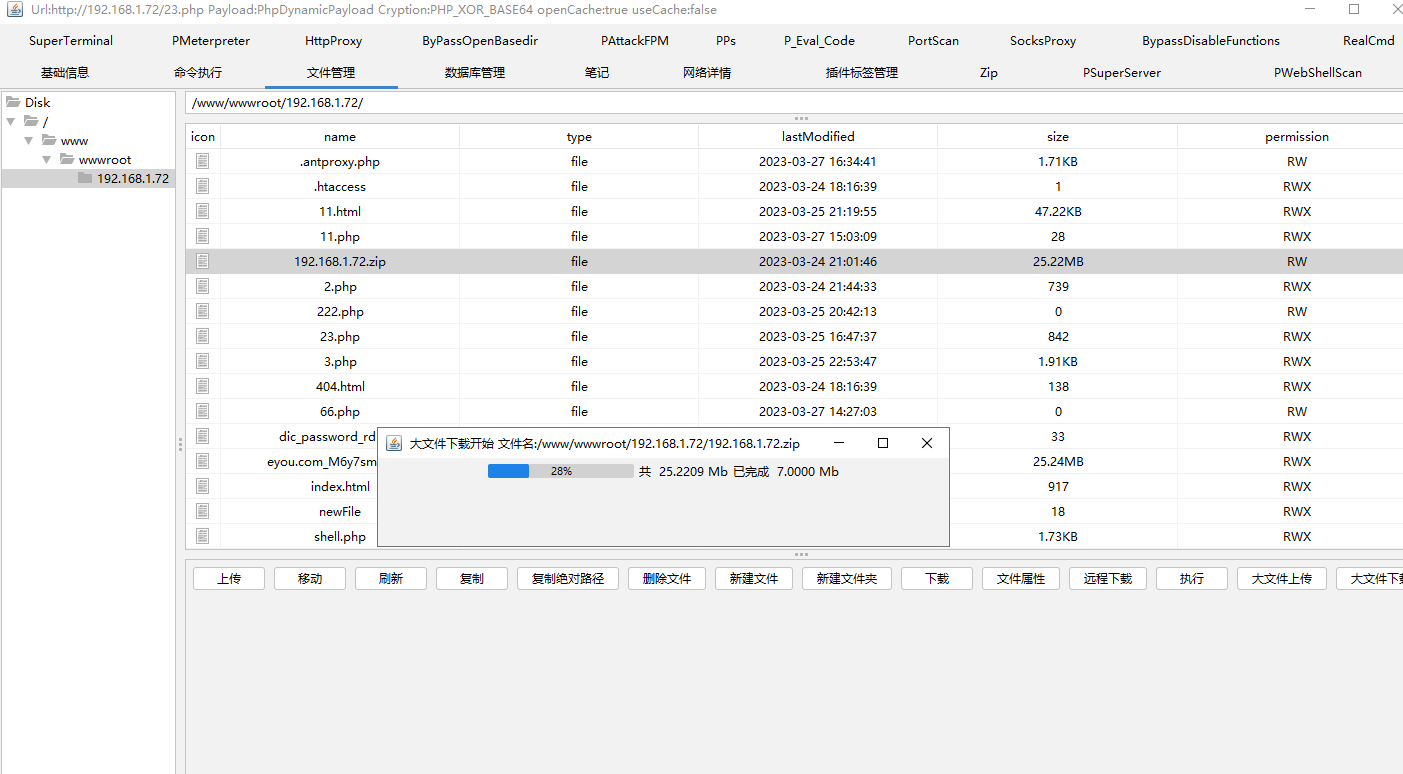The width and height of the screenshot is (1403, 774).
Task: Sort by the permission column header
Action: click(x=1297, y=137)
